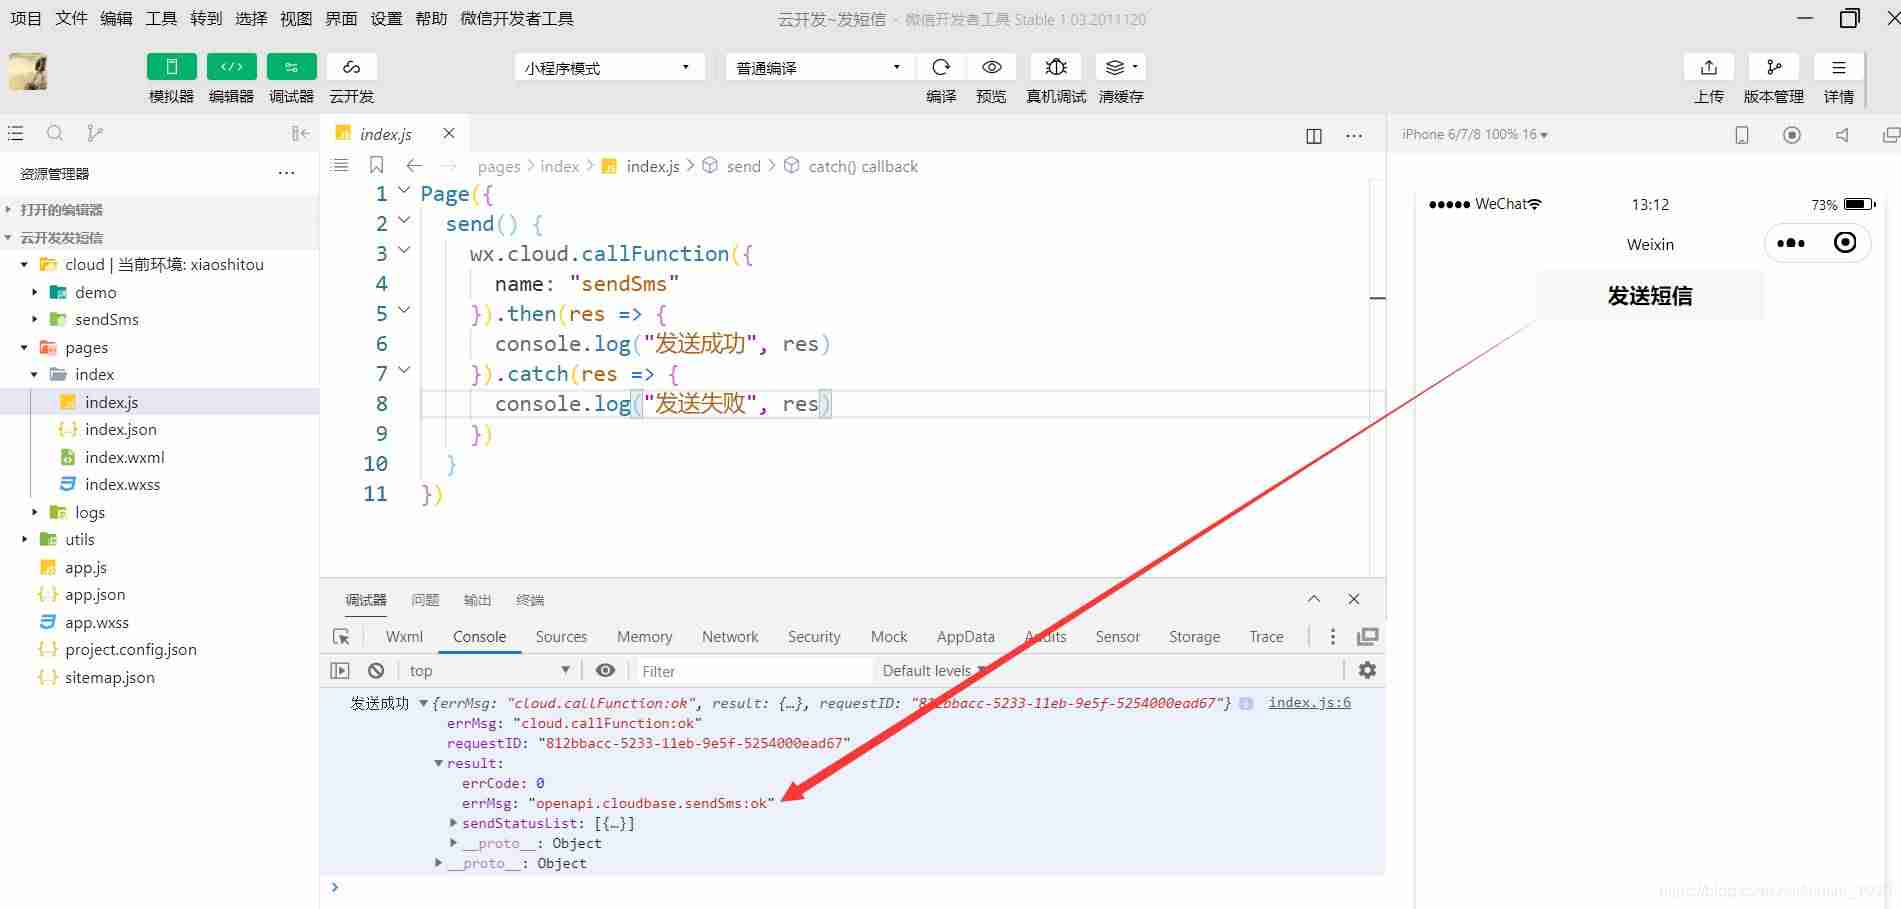Image resolution: width=1901 pixels, height=909 pixels.
Task: Expand the sendSms folder
Action: click(x=35, y=319)
